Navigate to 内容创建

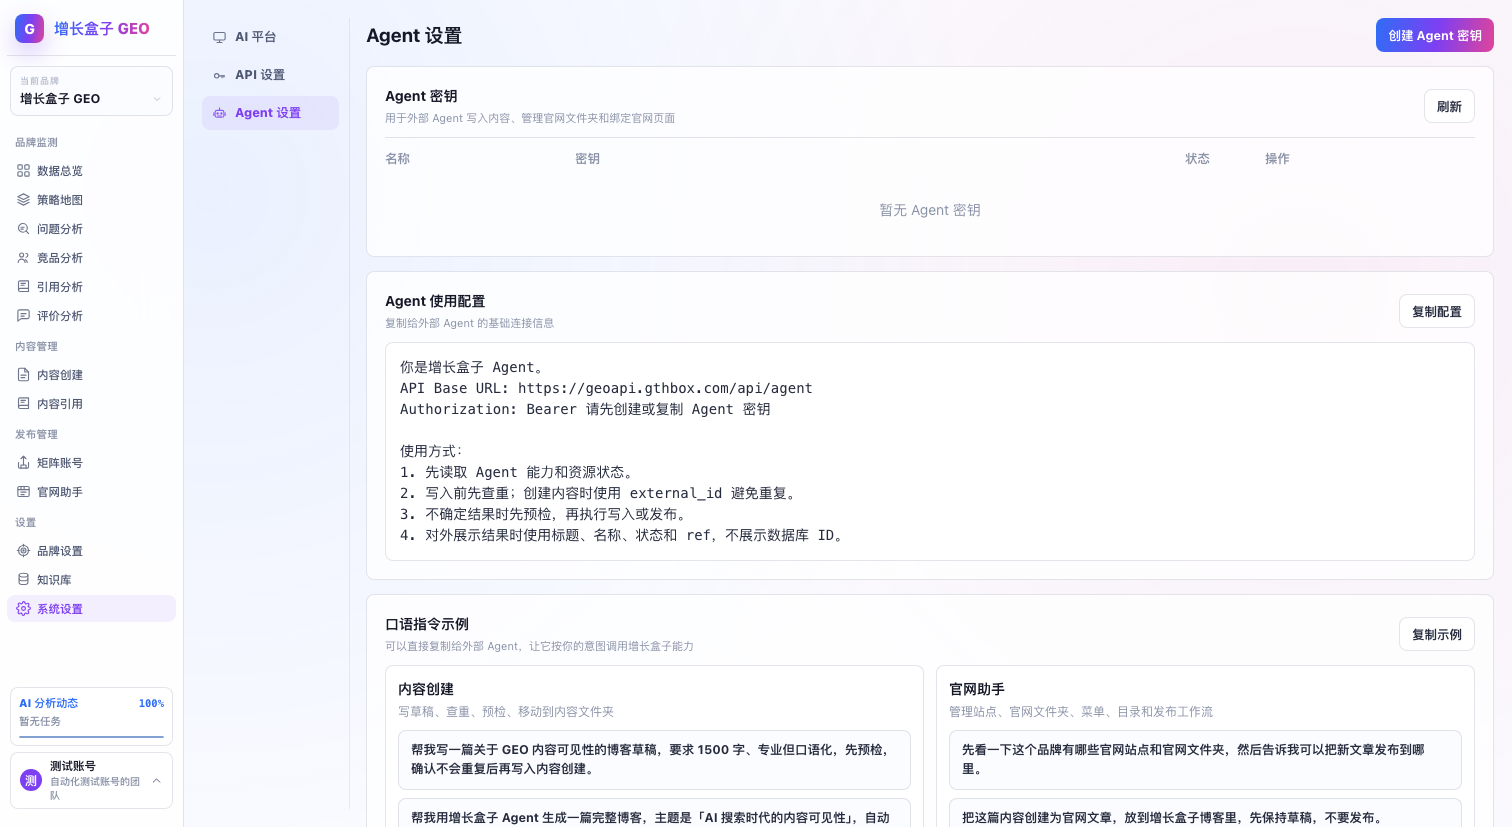click(x=91, y=375)
